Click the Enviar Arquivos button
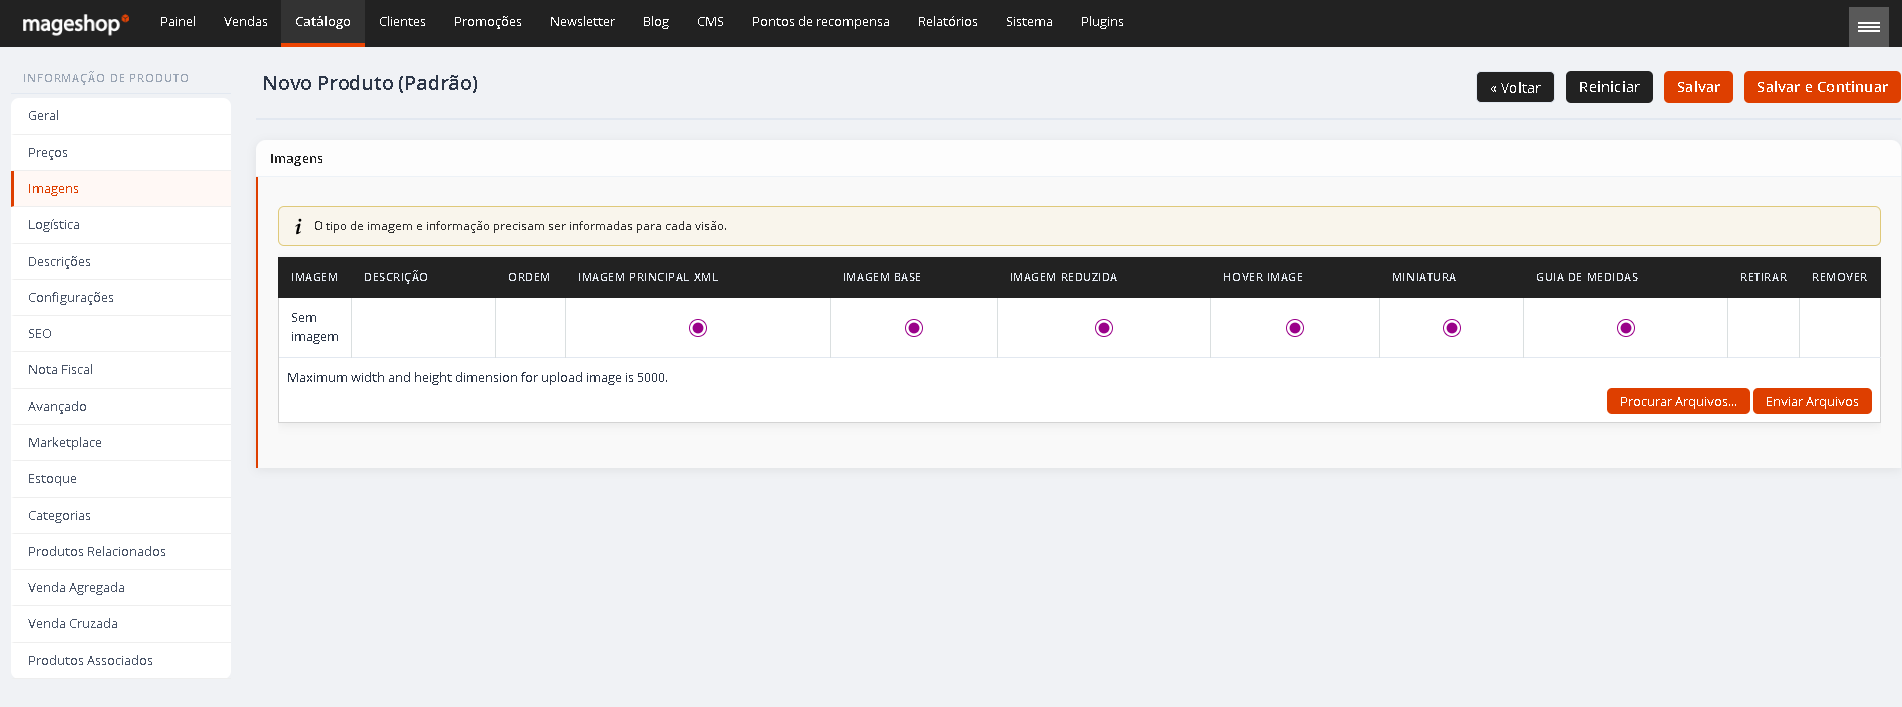The width and height of the screenshot is (1902, 707). pyautogui.click(x=1812, y=401)
